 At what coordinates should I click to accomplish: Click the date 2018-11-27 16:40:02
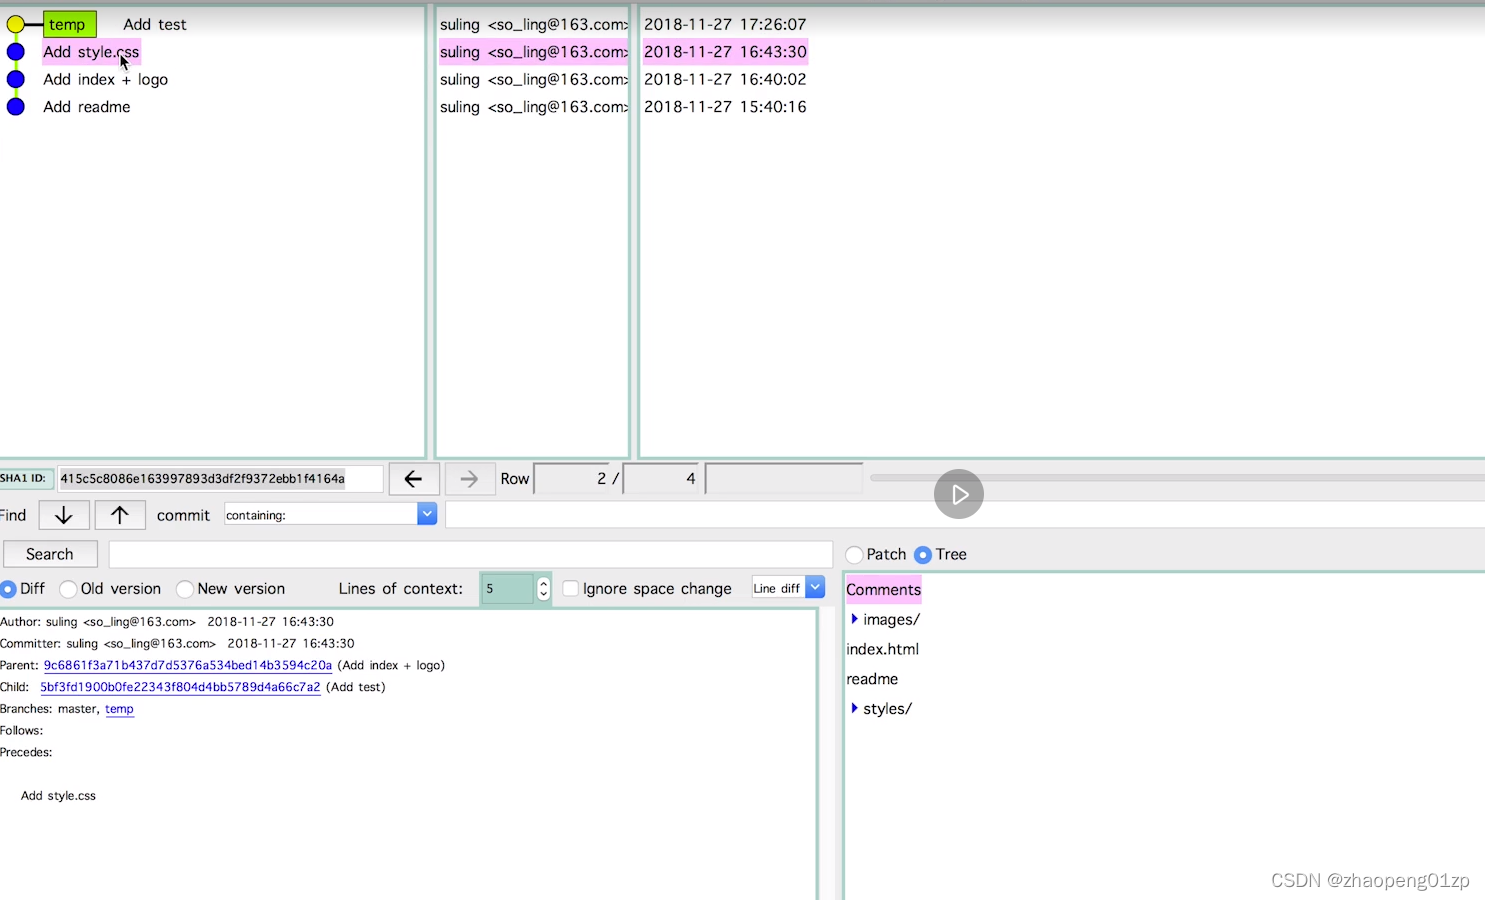[725, 79]
